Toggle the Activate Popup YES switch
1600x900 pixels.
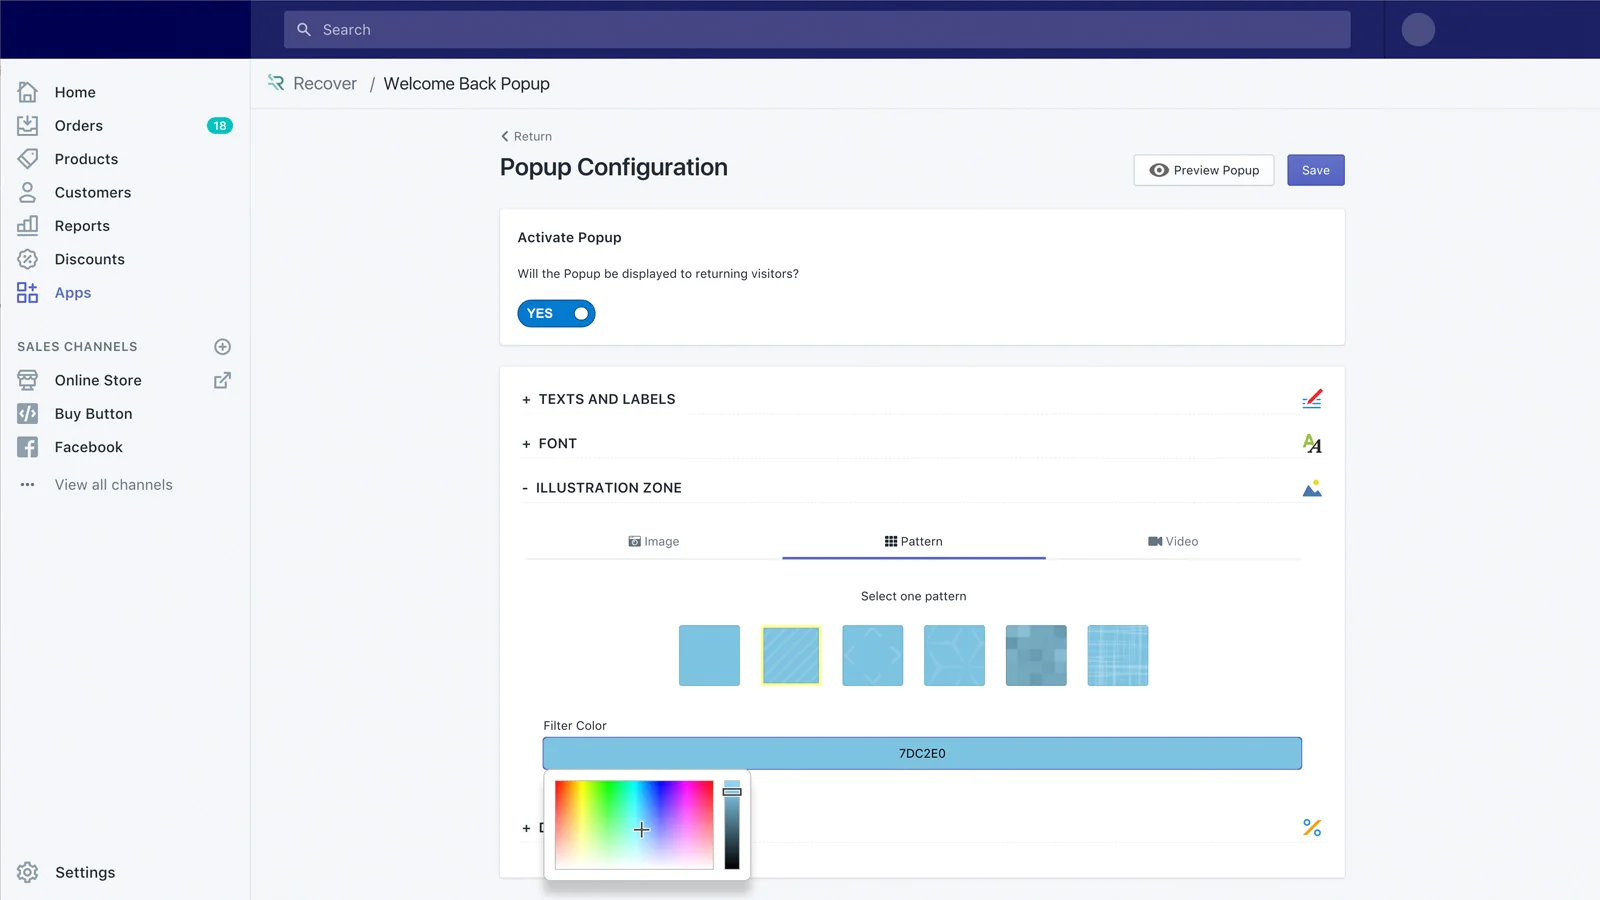tap(556, 314)
